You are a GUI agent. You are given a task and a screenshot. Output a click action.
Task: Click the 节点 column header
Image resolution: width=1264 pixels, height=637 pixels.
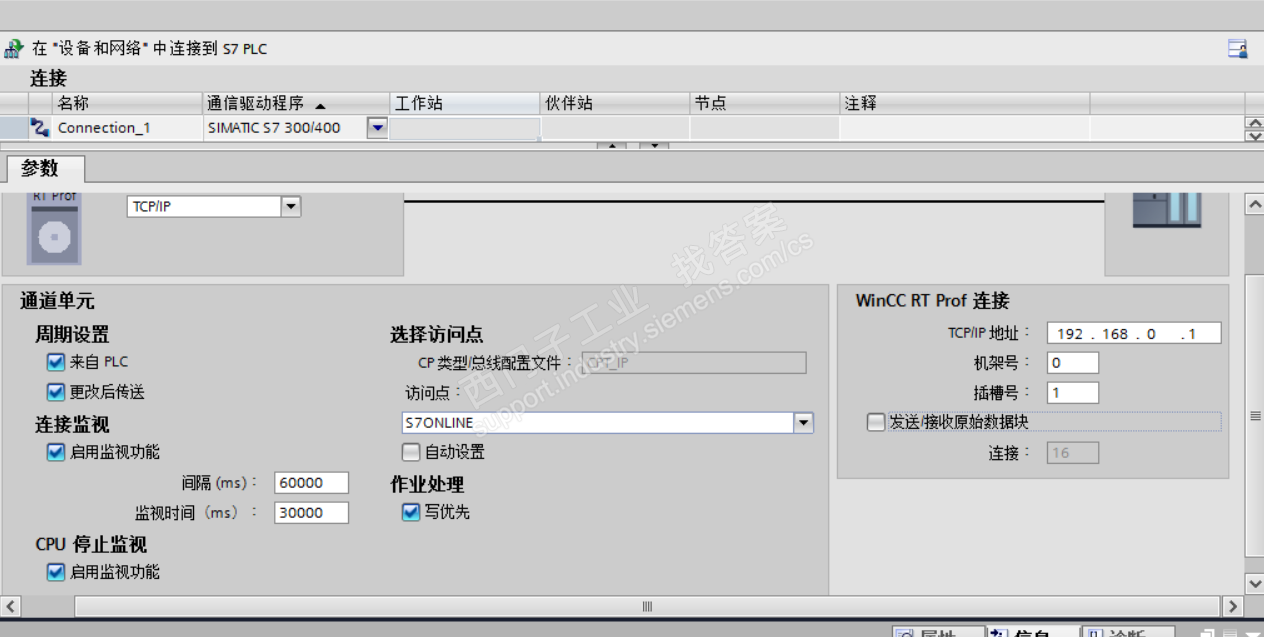[x=765, y=103]
